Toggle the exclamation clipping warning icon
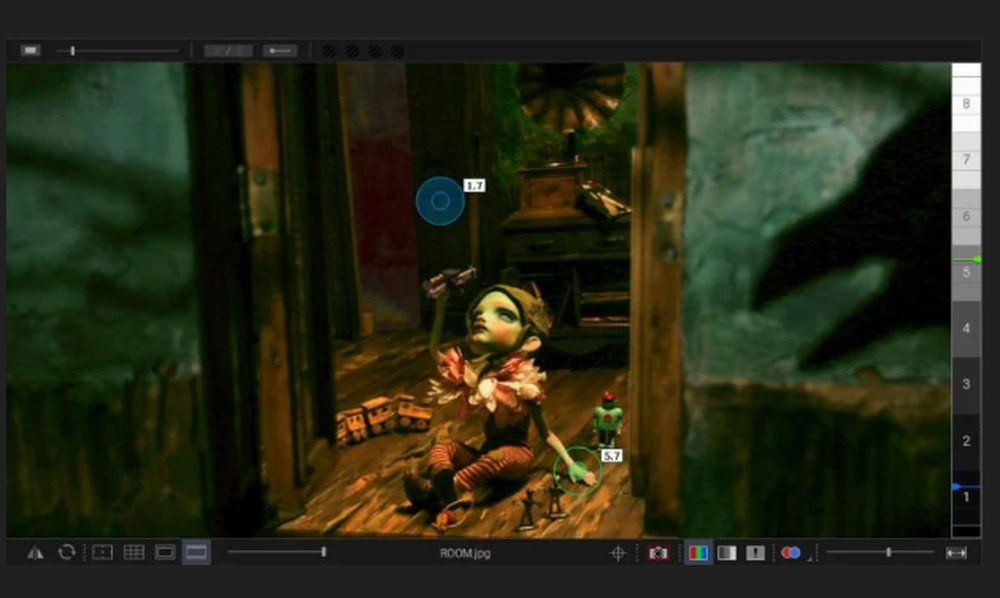Screen dimensions: 1000x598 point(755,553)
